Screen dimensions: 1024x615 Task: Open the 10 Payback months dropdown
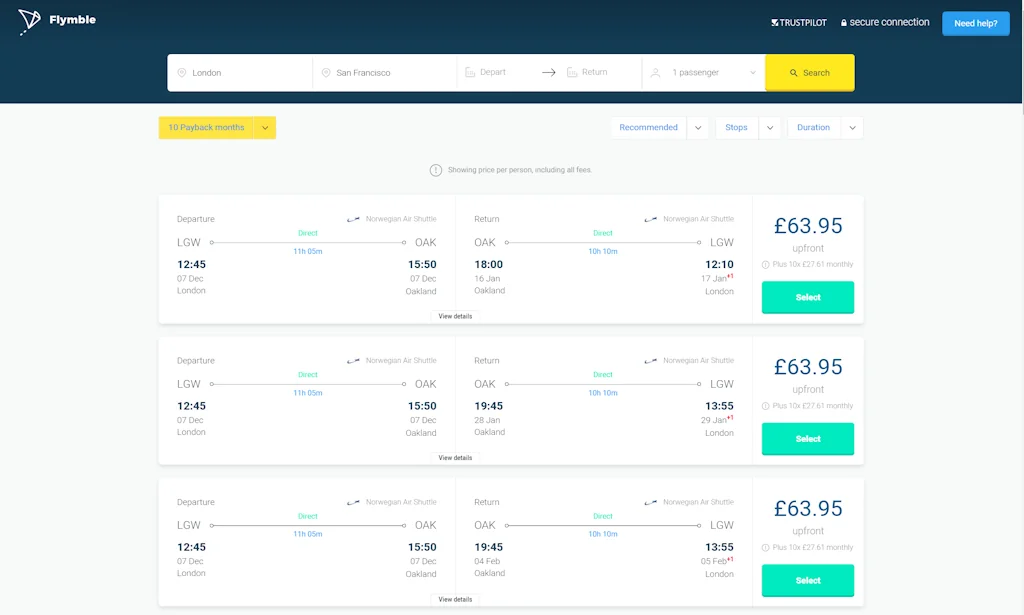(x=265, y=128)
